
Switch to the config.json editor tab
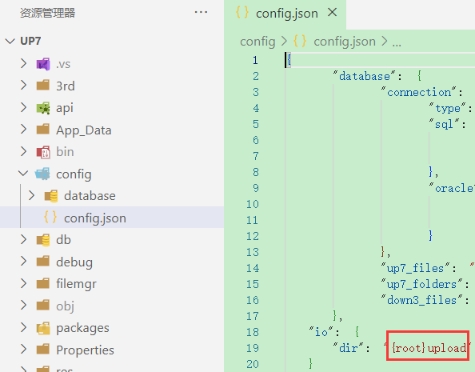[x=285, y=14]
